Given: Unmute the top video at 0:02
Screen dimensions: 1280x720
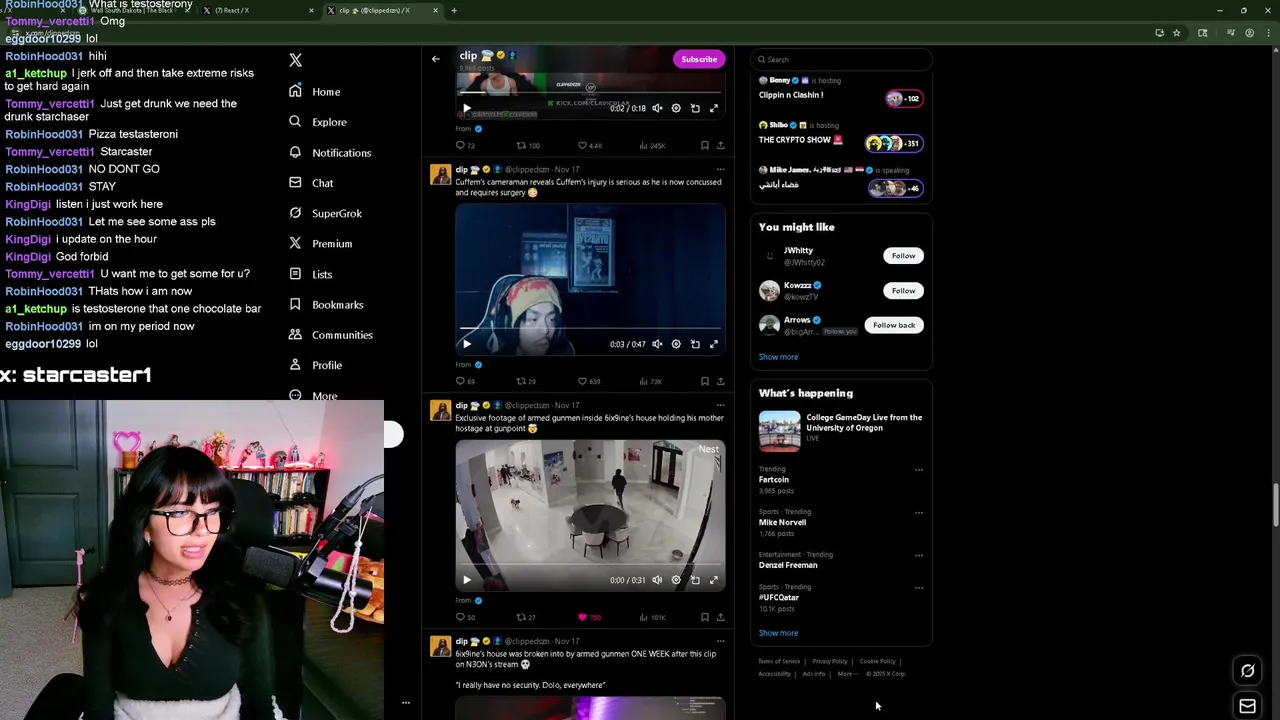Looking at the screenshot, I should click(657, 108).
